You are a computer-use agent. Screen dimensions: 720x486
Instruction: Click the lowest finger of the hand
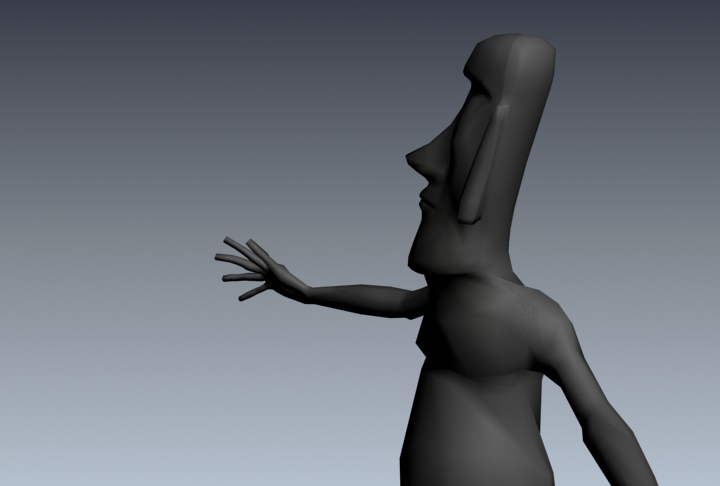point(252,294)
